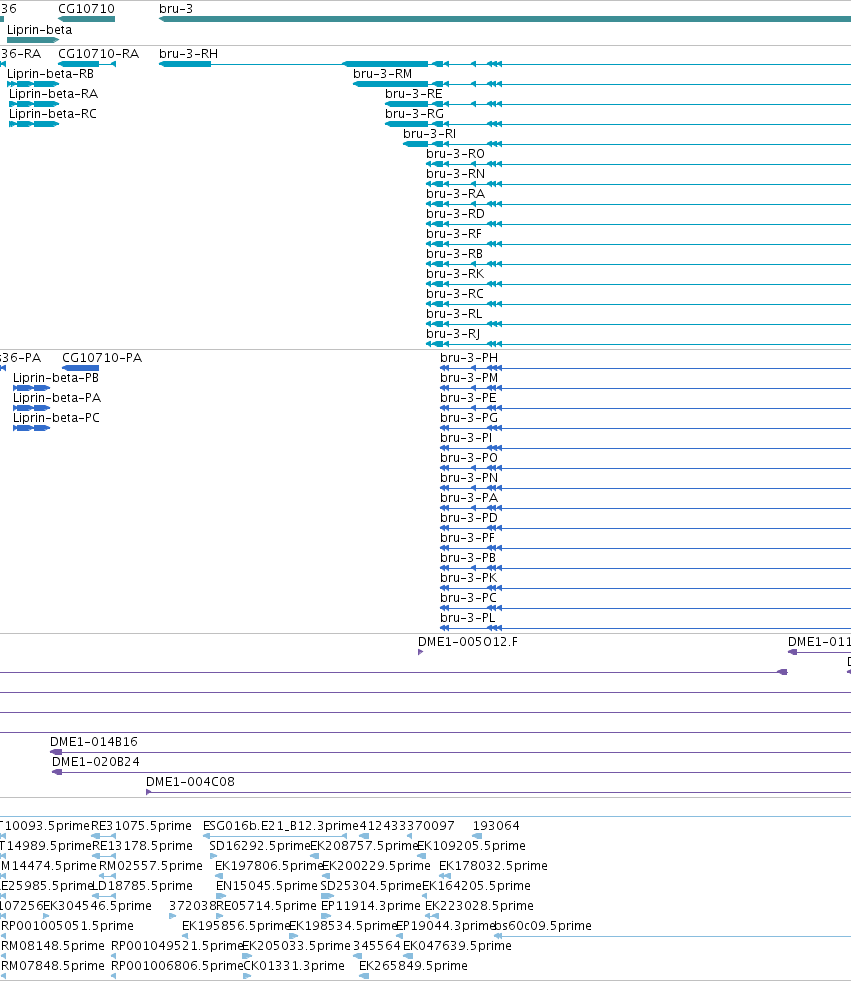Screen dimensions: 851x981
Task: Click the Liprin-beta gene bar glyph
Action: coord(33,40)
